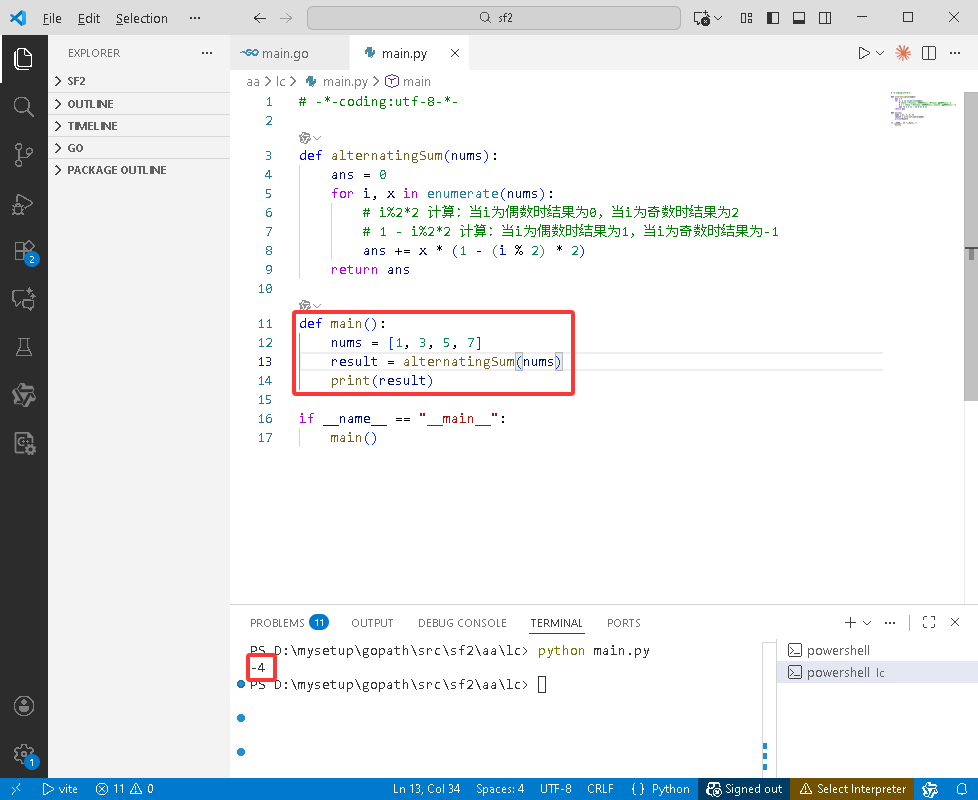Click the minimap code preview
The width and height of the screenshot is (978, 800).
pos(923,108)
